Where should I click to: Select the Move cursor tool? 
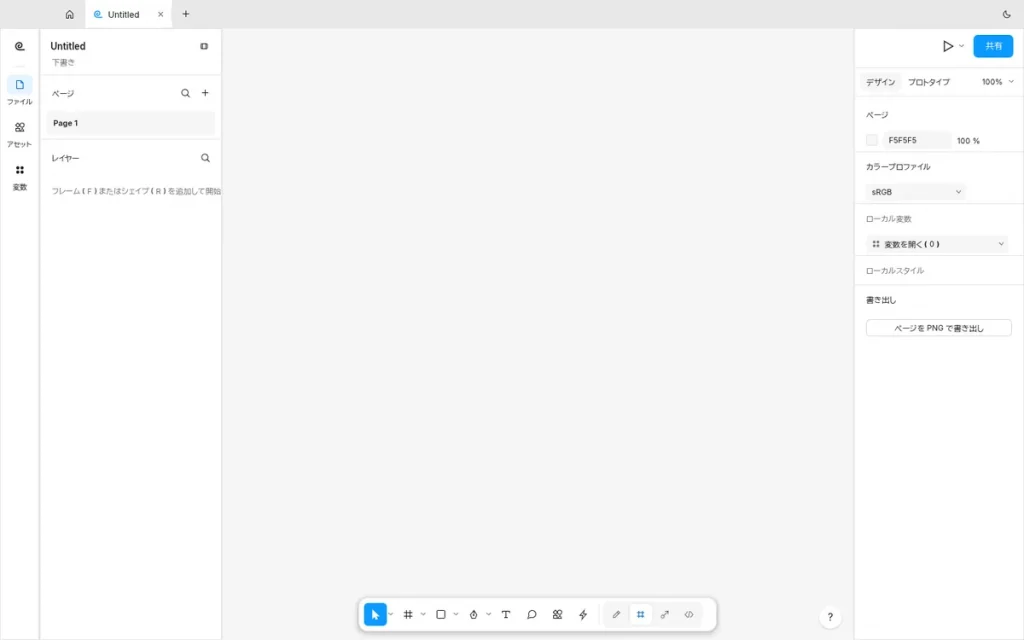375,615
